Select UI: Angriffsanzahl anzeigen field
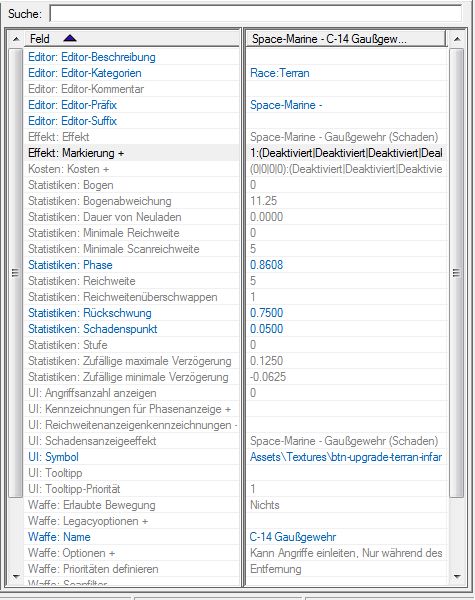The image size is (475, 600). [x=132, y=393]
